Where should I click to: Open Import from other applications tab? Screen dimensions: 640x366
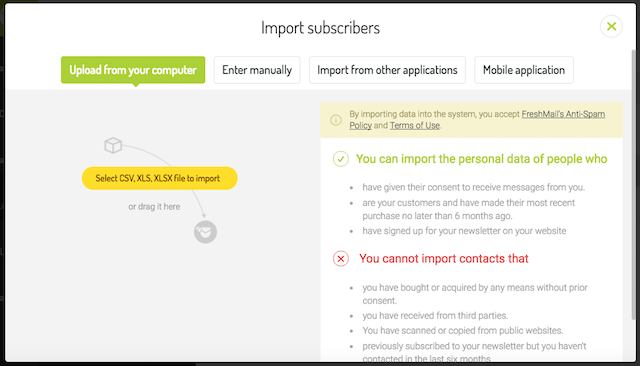[387, 70]
